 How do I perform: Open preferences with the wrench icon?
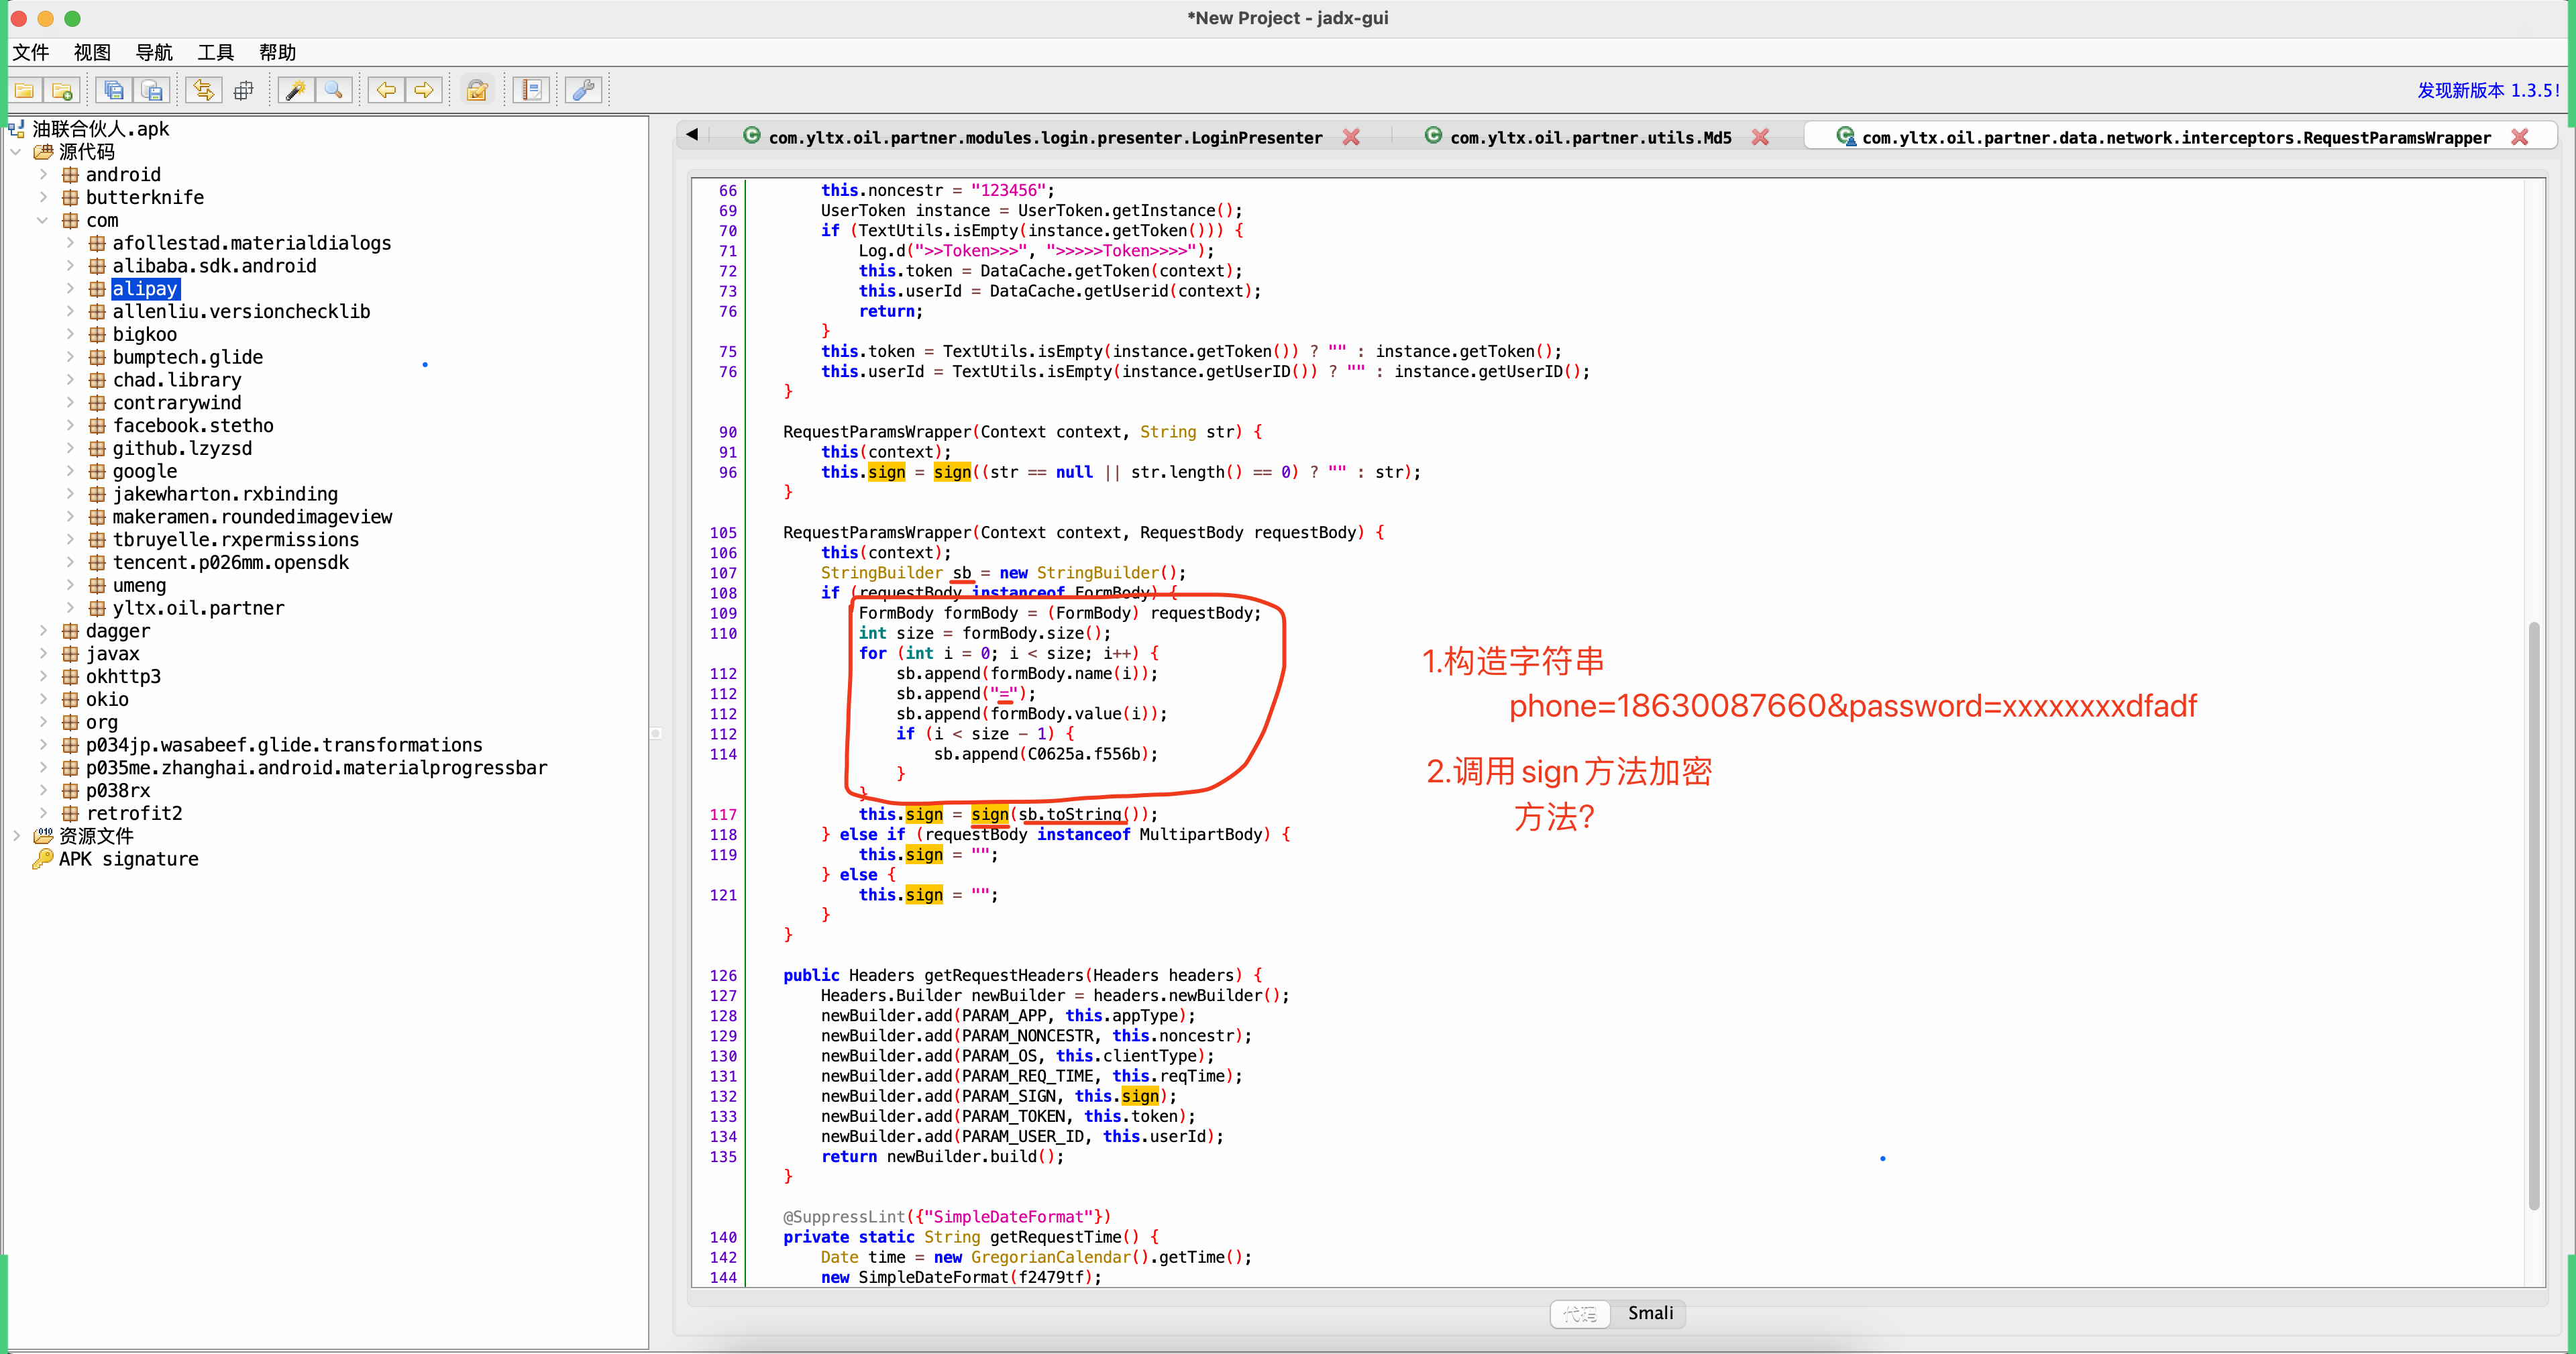pos(583,89)
